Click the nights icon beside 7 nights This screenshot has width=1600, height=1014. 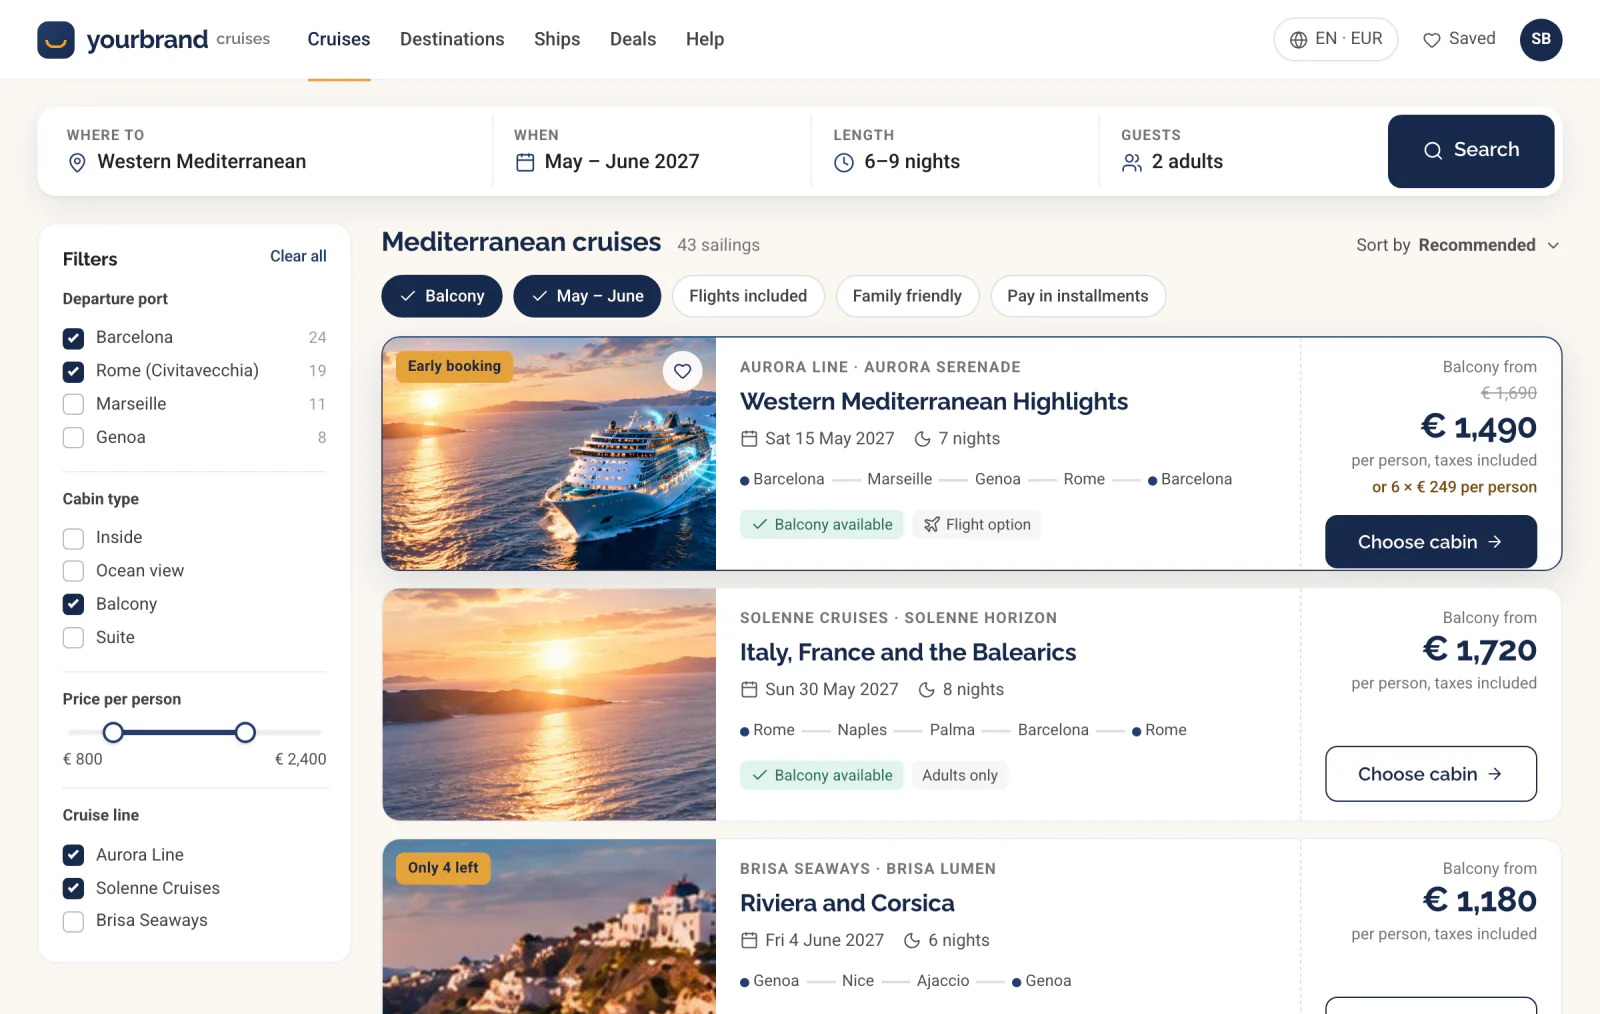pos(923,439)
